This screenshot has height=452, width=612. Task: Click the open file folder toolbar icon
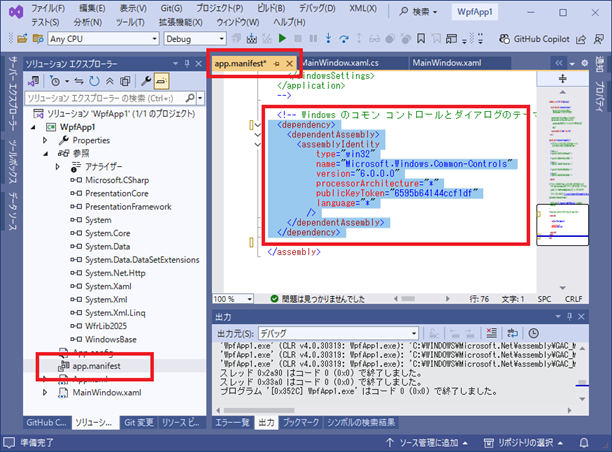tap(22, 39)
